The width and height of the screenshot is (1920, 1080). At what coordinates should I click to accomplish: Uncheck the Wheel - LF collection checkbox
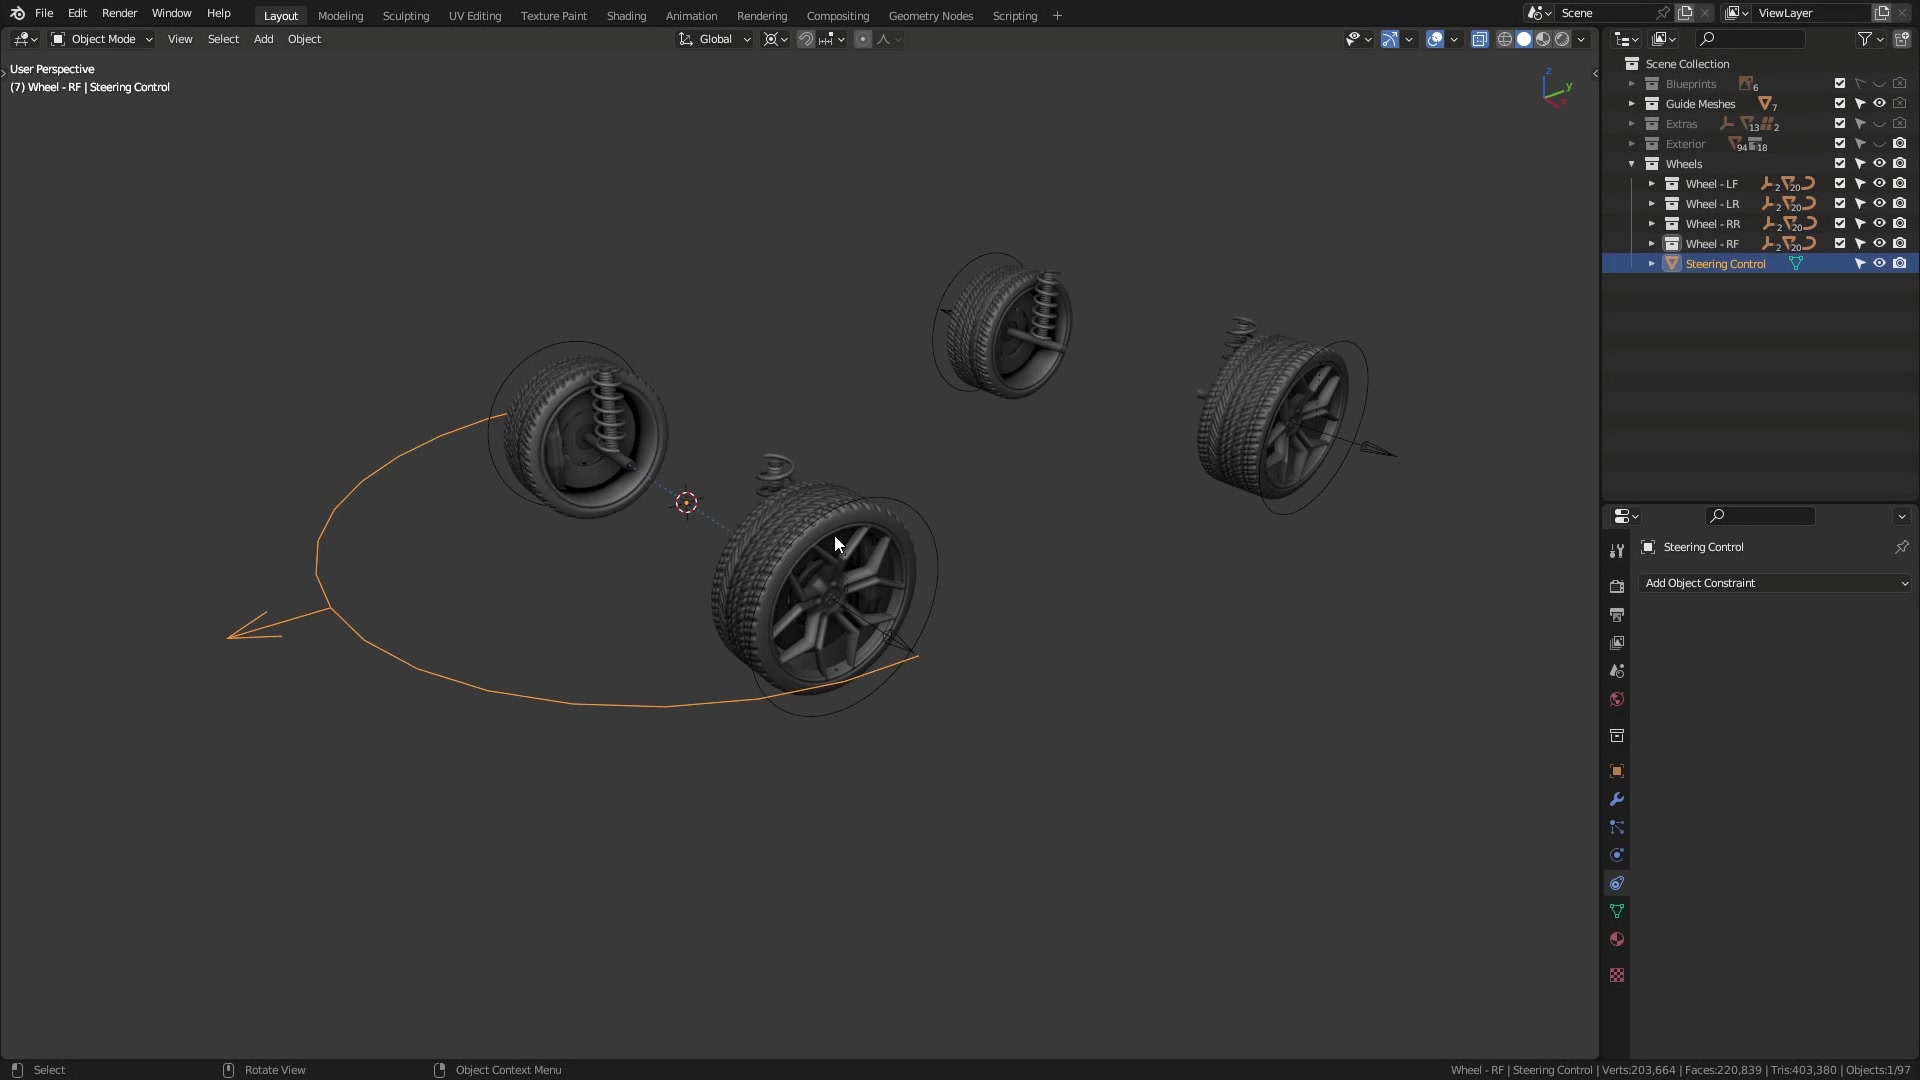click(x=1840, y=184)
